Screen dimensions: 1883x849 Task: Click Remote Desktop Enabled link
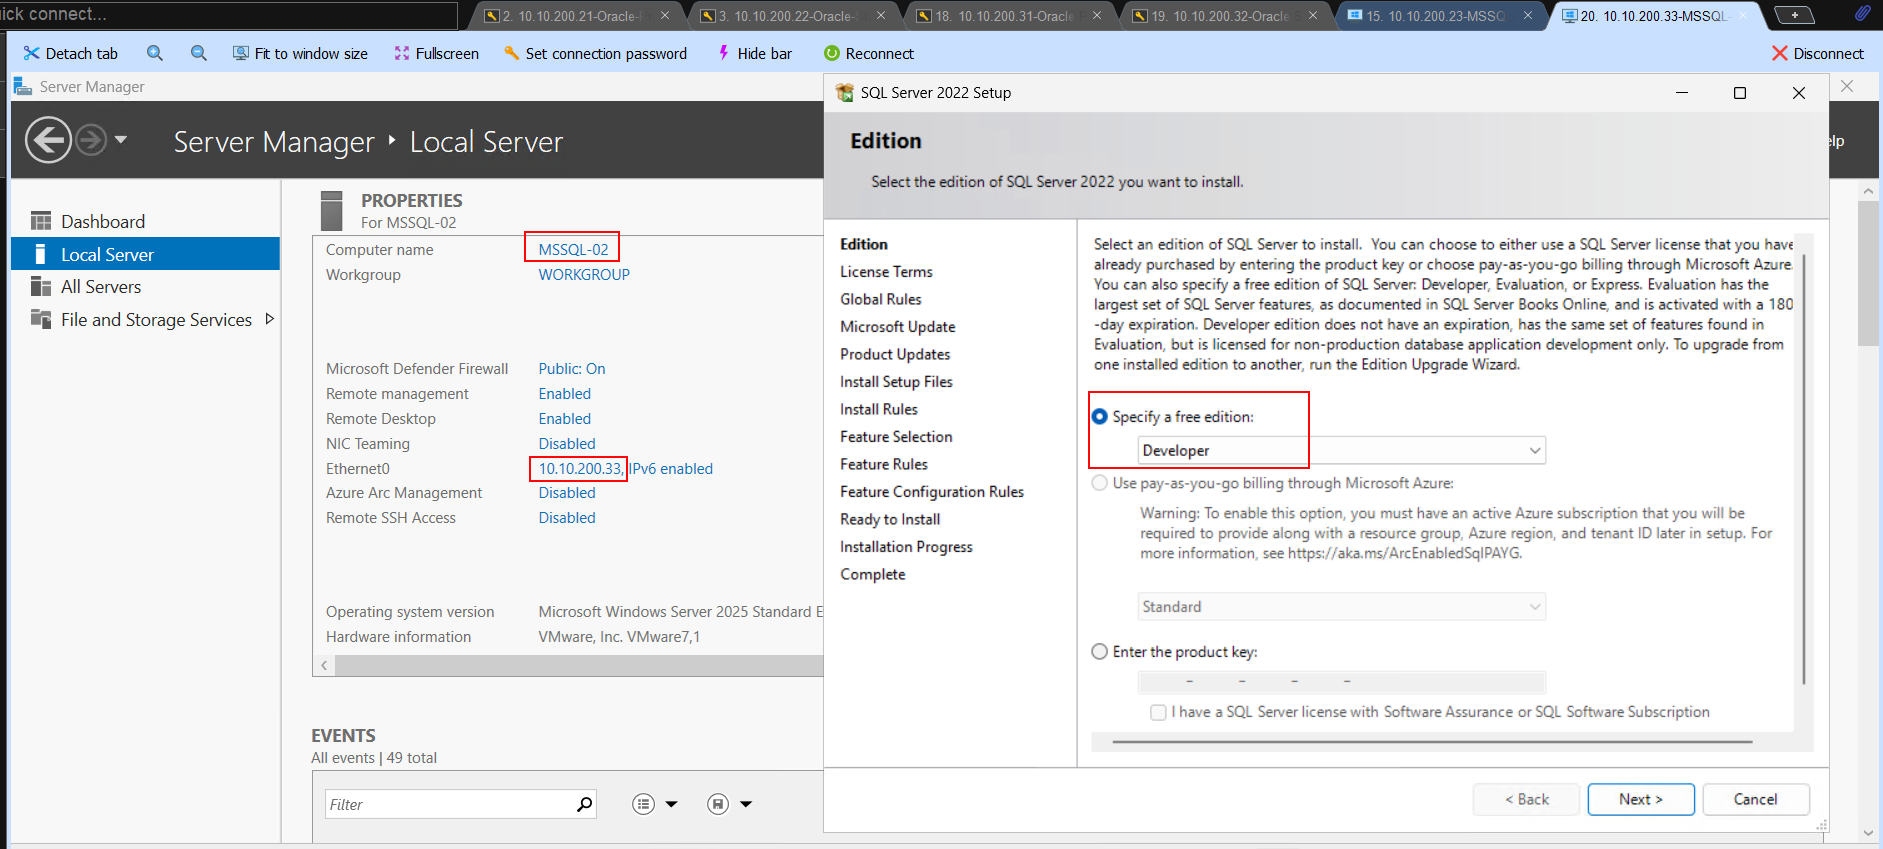(x=565, y=419)
